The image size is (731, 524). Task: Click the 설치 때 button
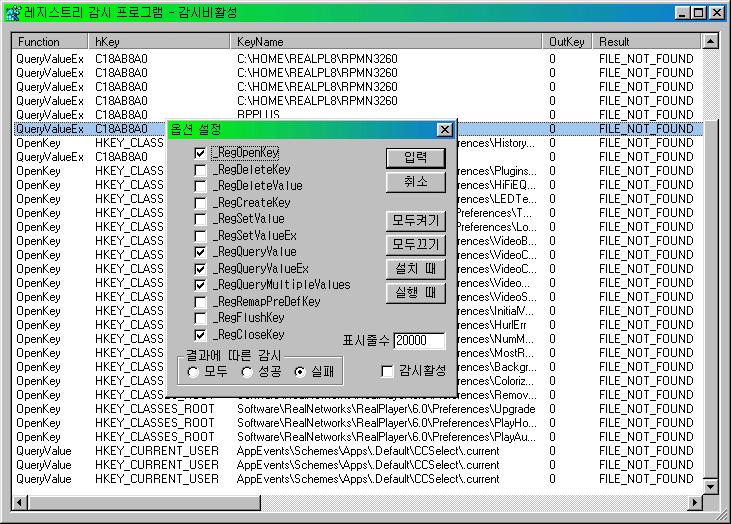tap(416, 269)
